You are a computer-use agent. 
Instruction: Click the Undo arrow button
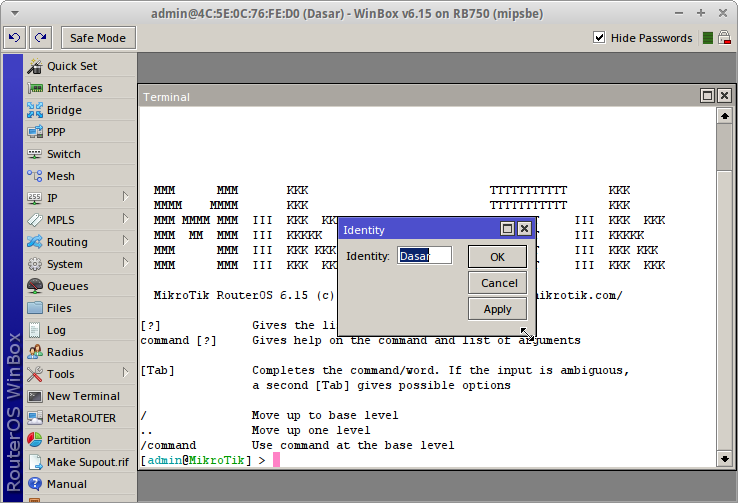15,38
